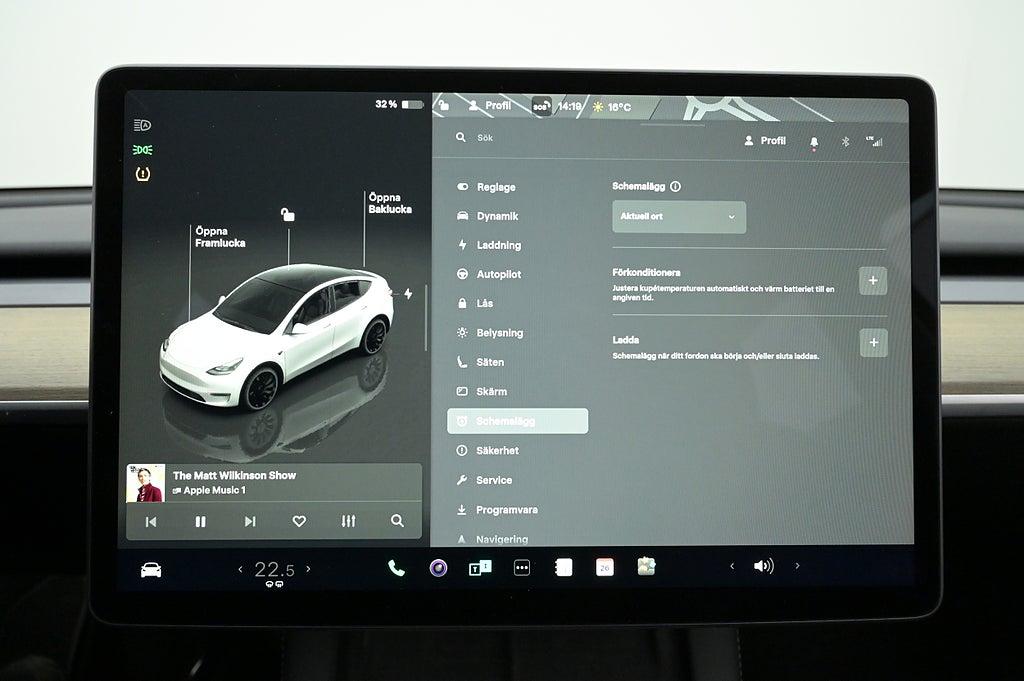Add a Förkonditionera schedule with plus
1024x681 pixels.
pos(872,281)
